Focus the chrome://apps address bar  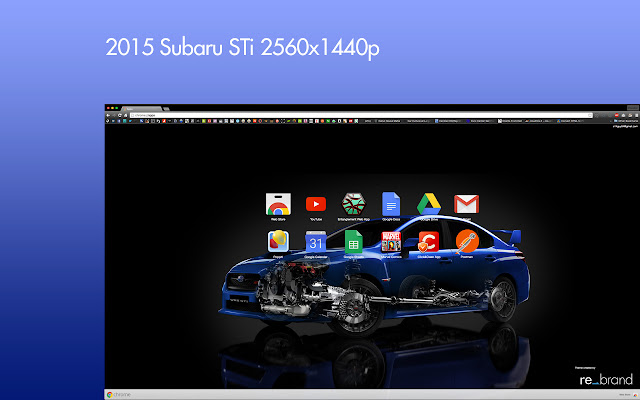tap(361, 116)
